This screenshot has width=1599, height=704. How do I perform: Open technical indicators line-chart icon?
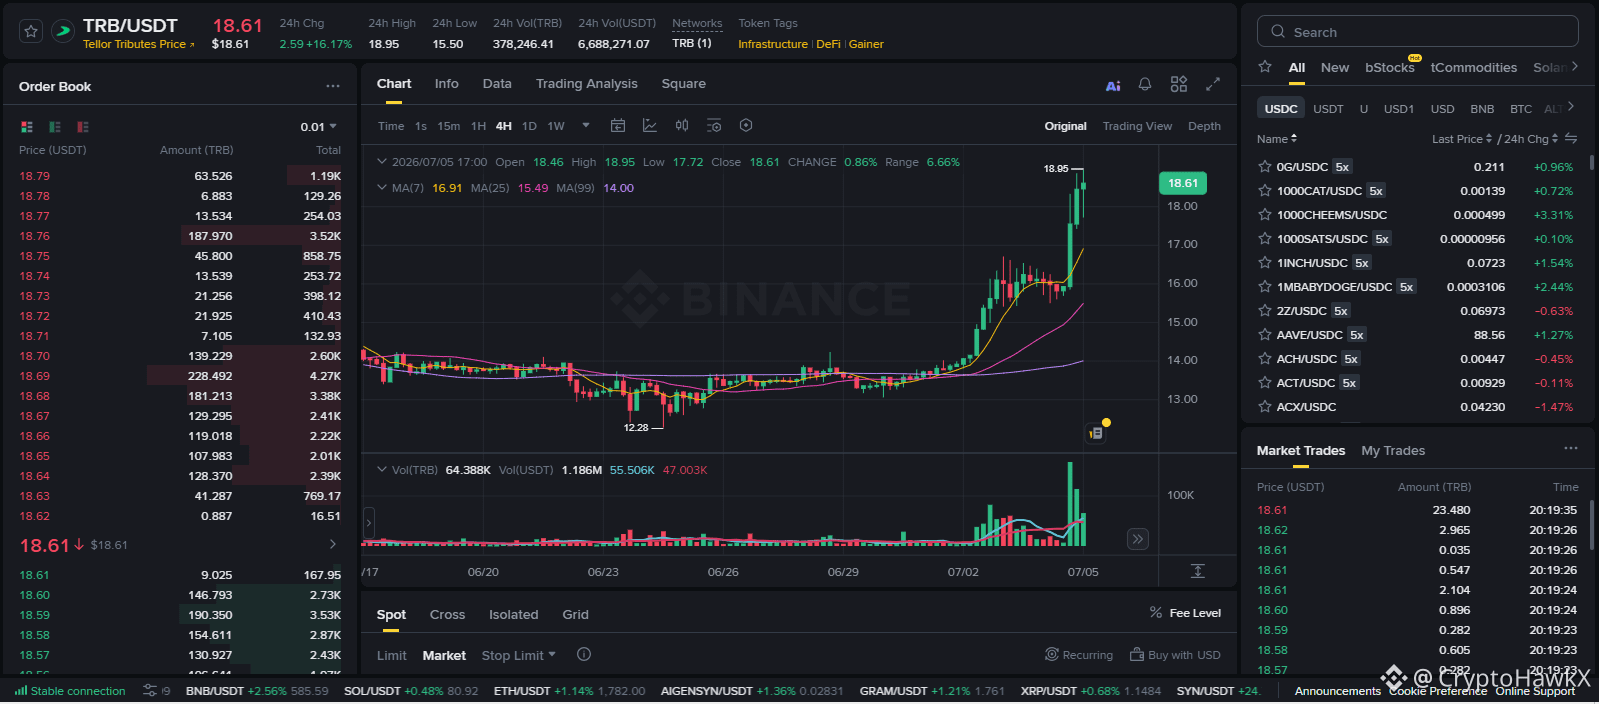(x=650, y=125)
